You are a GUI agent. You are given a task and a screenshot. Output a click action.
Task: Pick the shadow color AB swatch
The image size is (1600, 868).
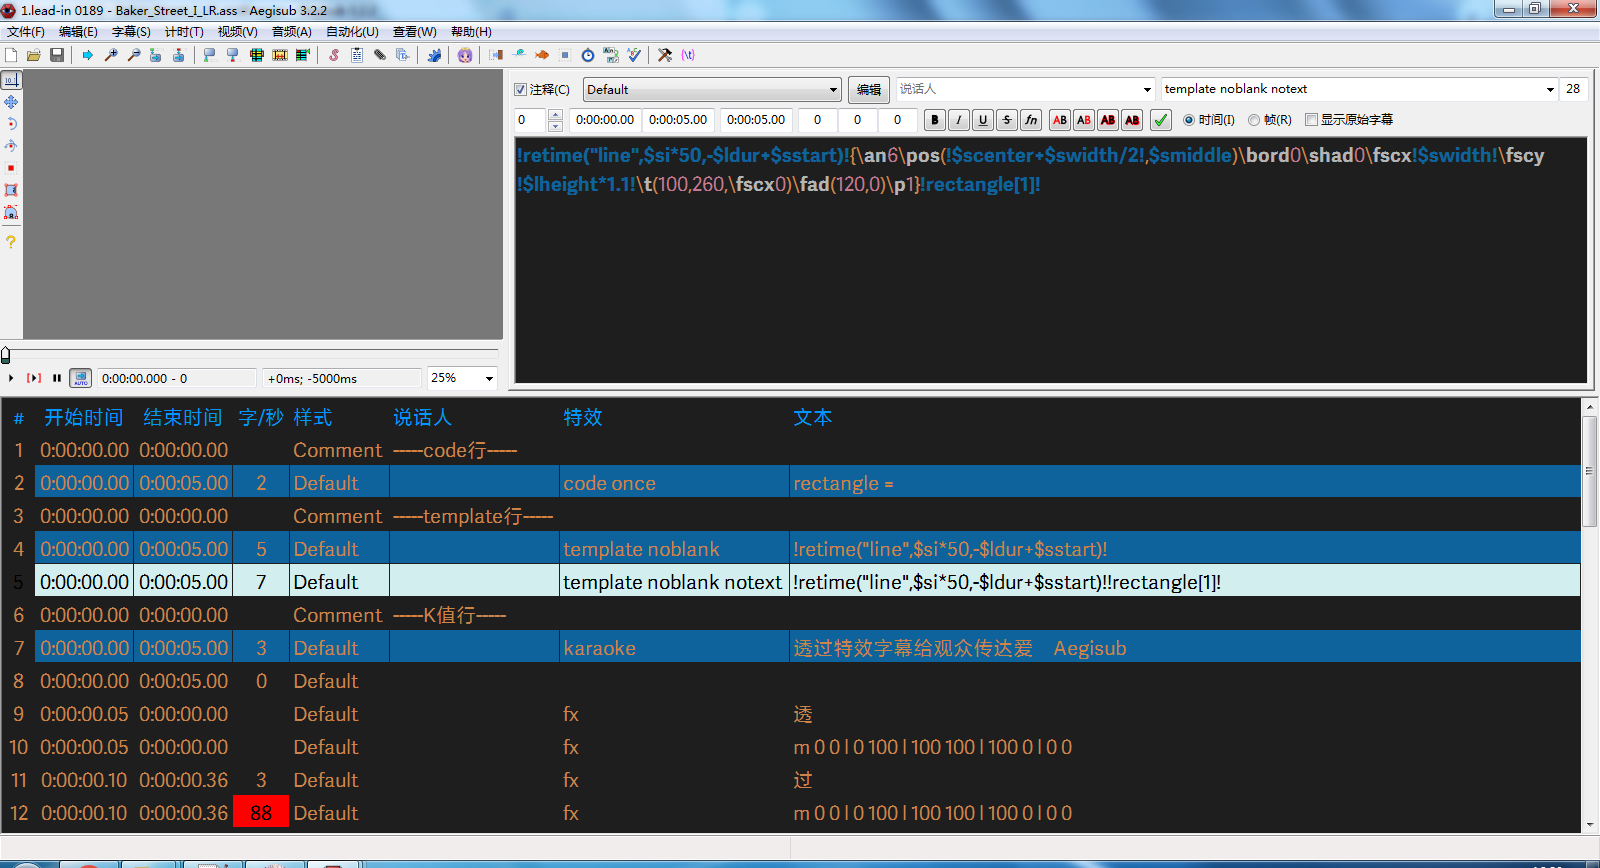coord(1132,120)
